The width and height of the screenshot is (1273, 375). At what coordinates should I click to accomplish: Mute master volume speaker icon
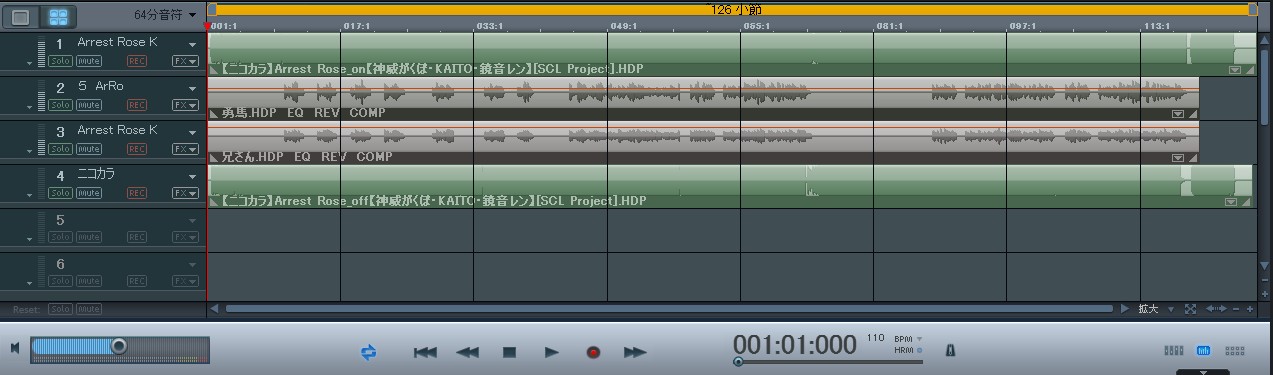(x=15, y=348)
